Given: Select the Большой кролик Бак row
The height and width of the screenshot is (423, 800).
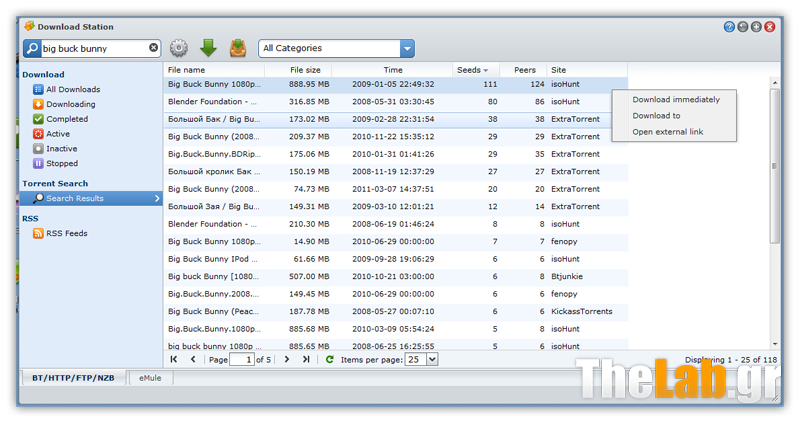Looking at the screenshot, I should click(396, 171).
